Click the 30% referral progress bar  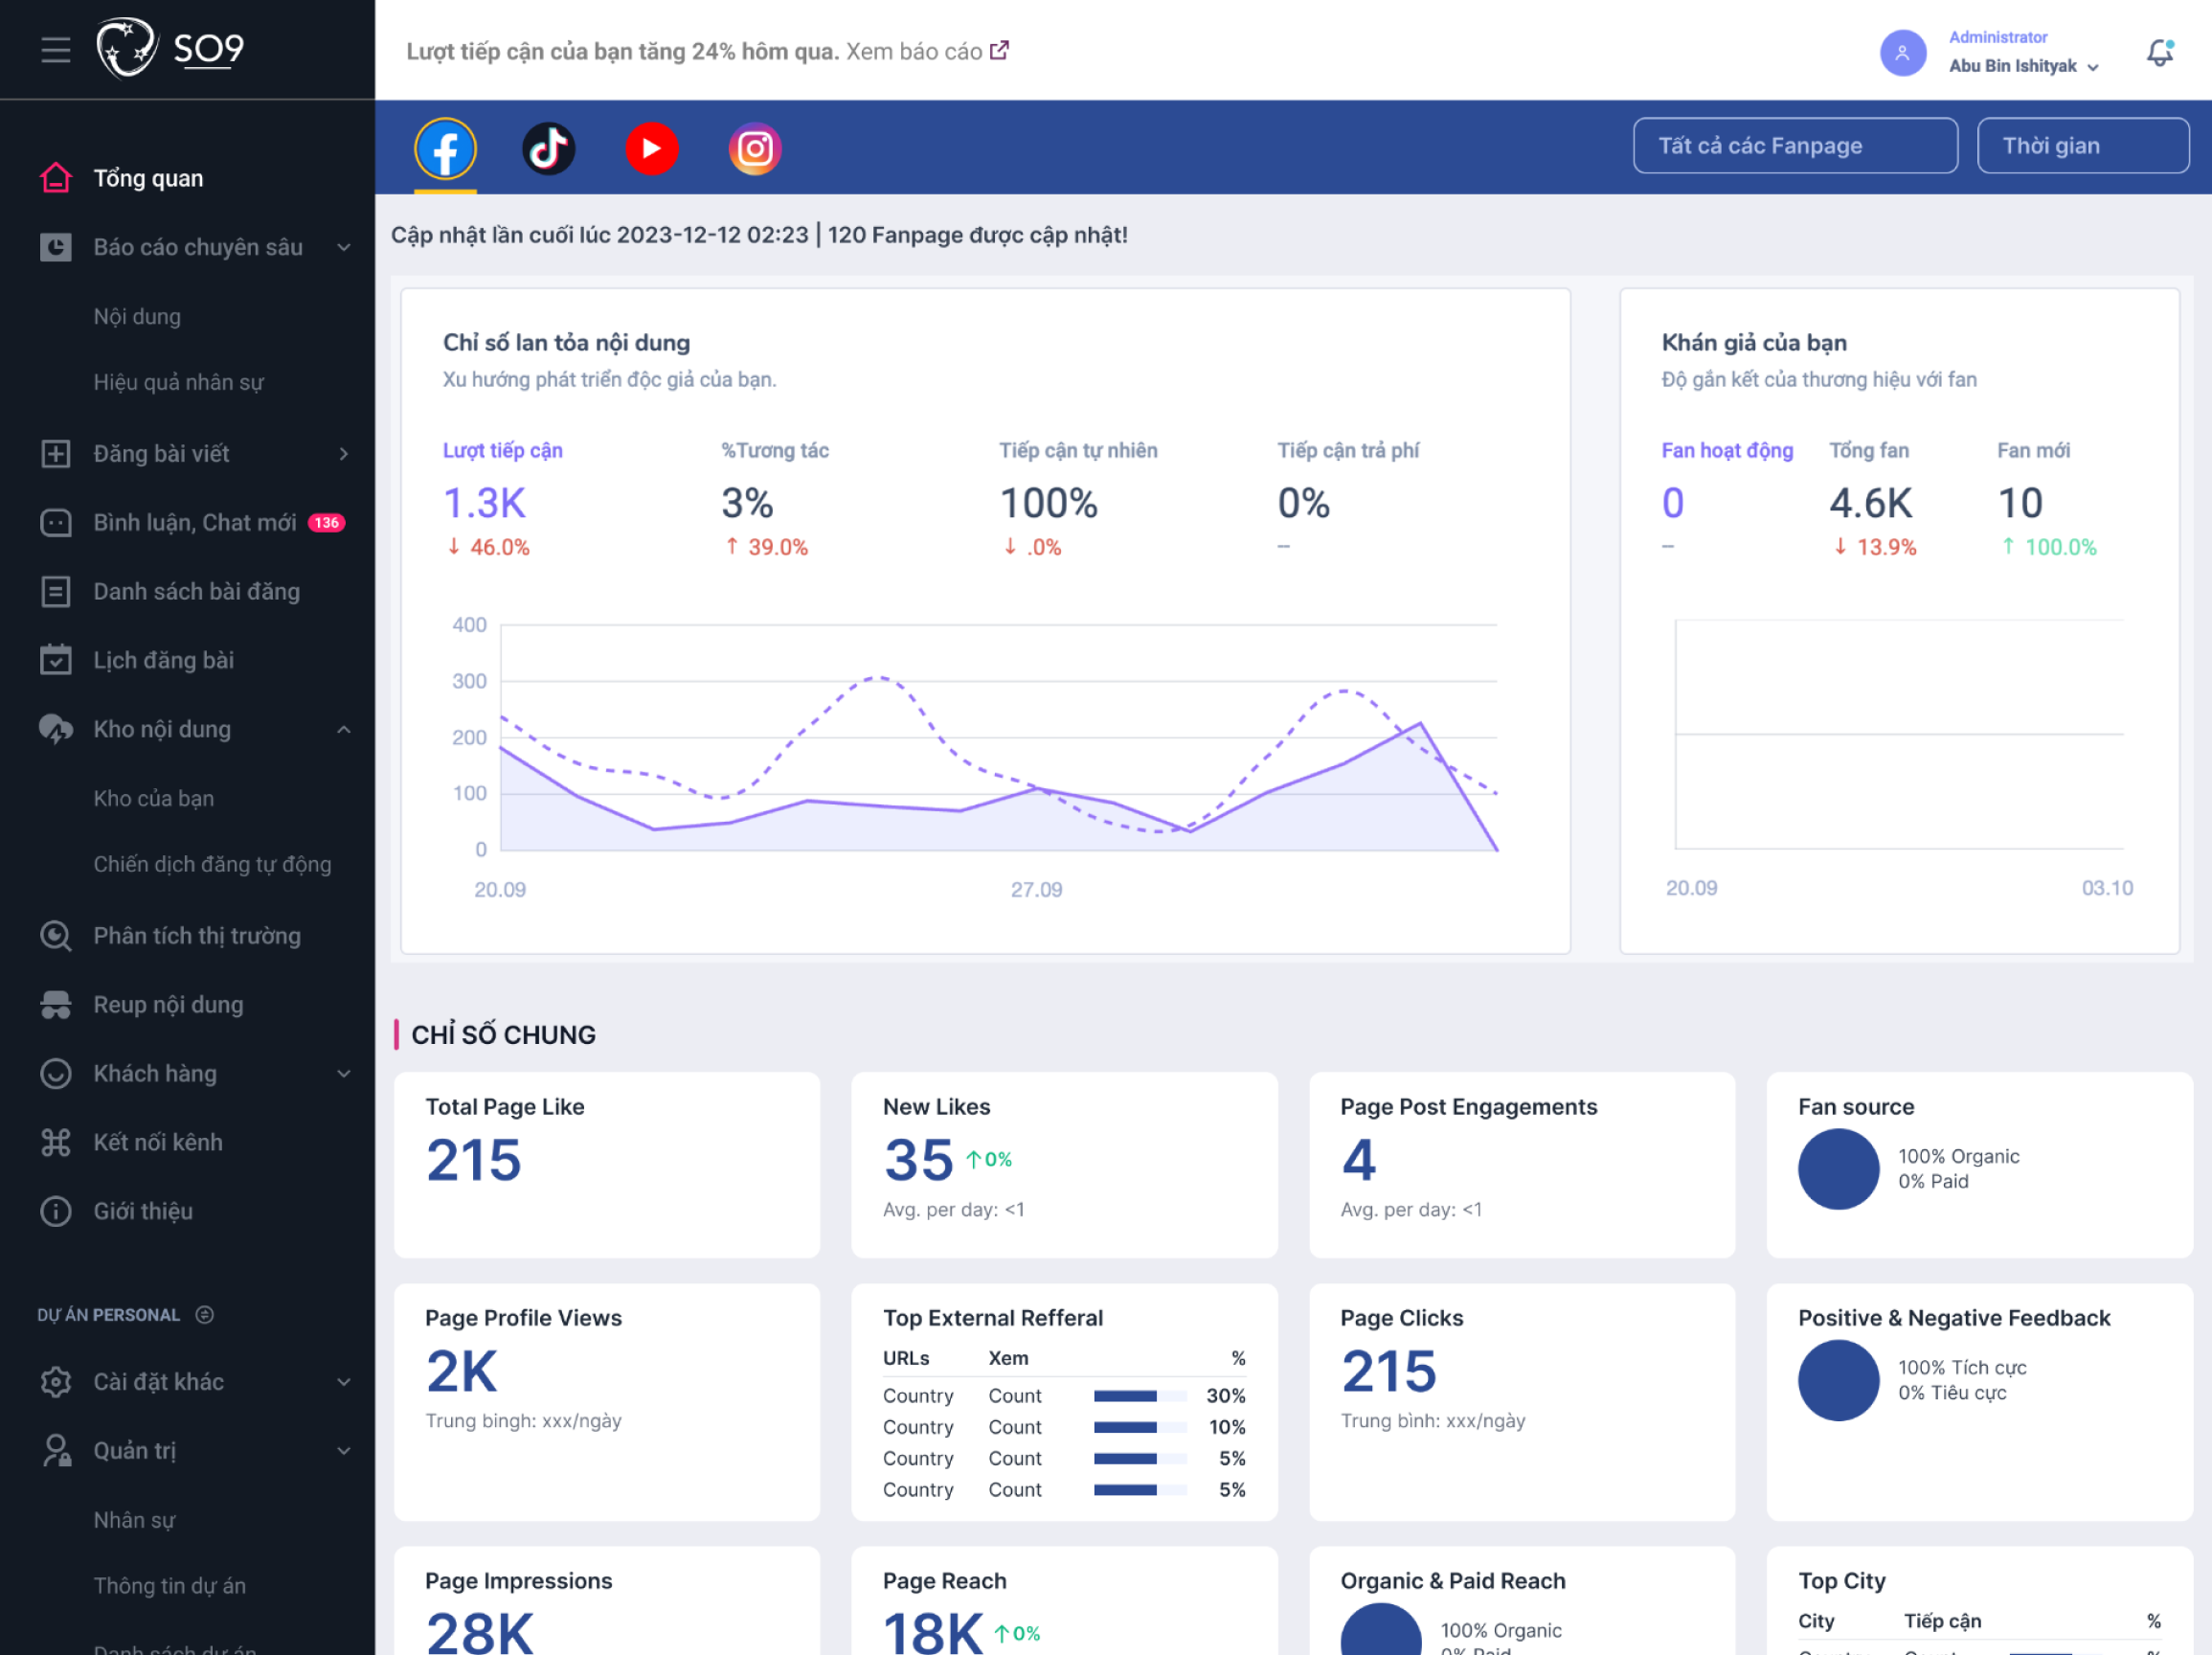(x=1140, y=1396)
